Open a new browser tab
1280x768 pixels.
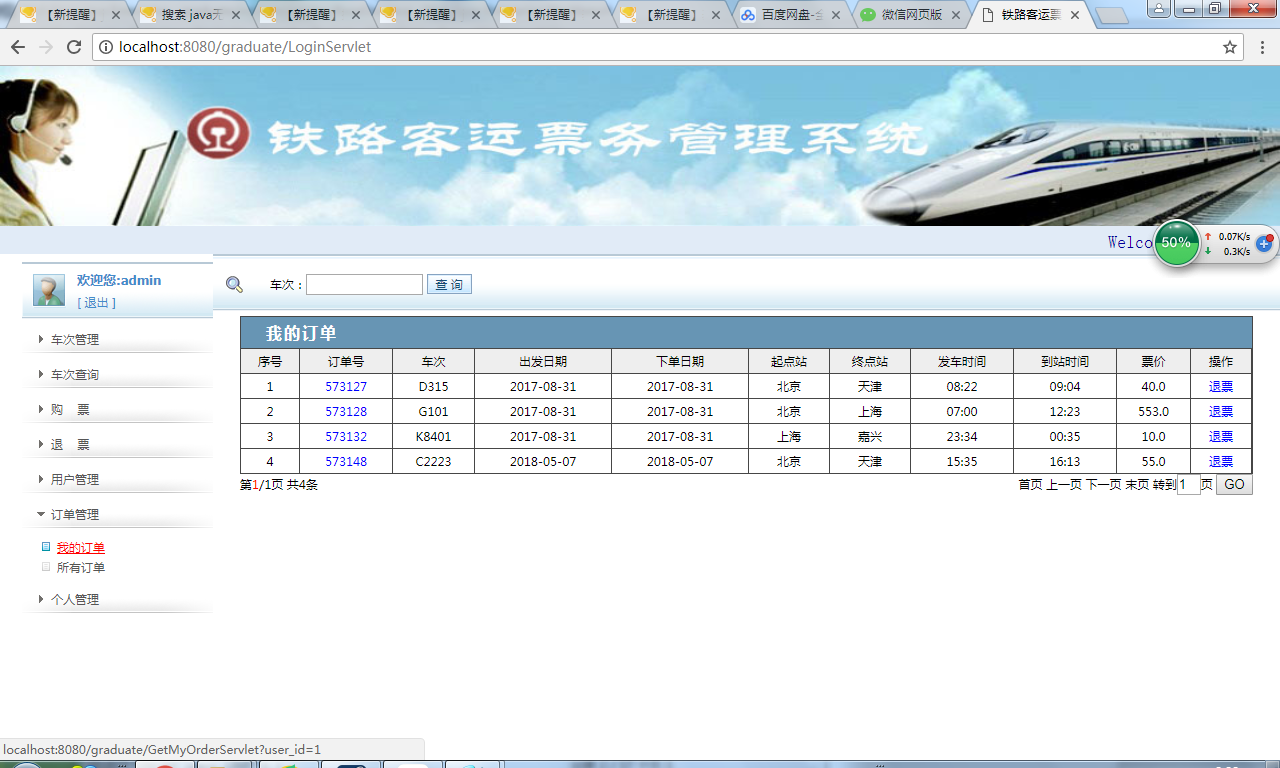1113,15
